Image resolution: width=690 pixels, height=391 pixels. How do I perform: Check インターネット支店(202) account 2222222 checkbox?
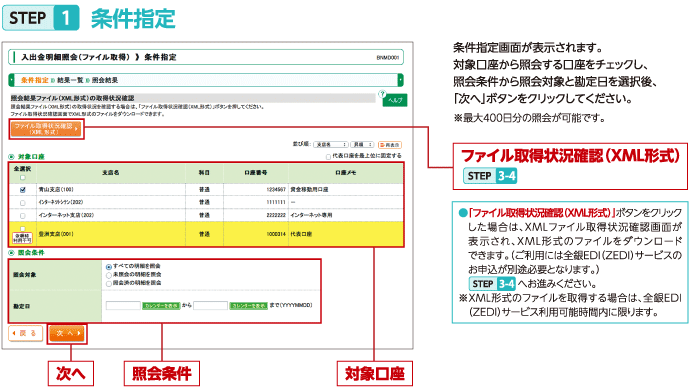point(22,216)
